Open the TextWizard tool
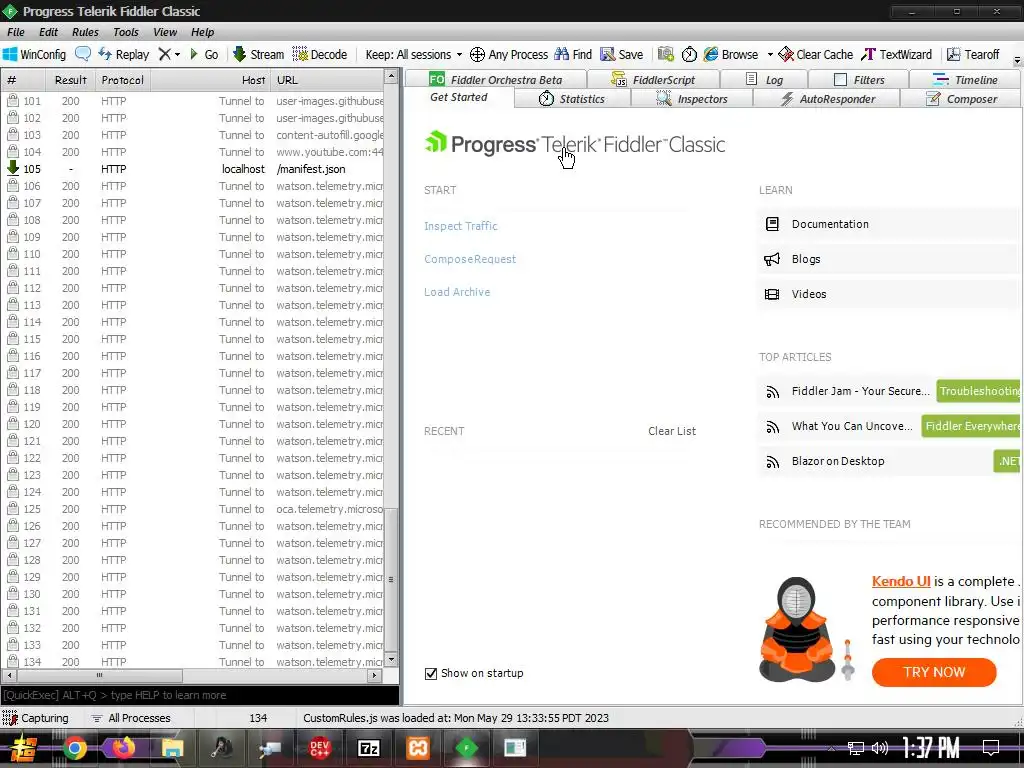Viewport: 1024px width, 768px height. tap(896, 54)
